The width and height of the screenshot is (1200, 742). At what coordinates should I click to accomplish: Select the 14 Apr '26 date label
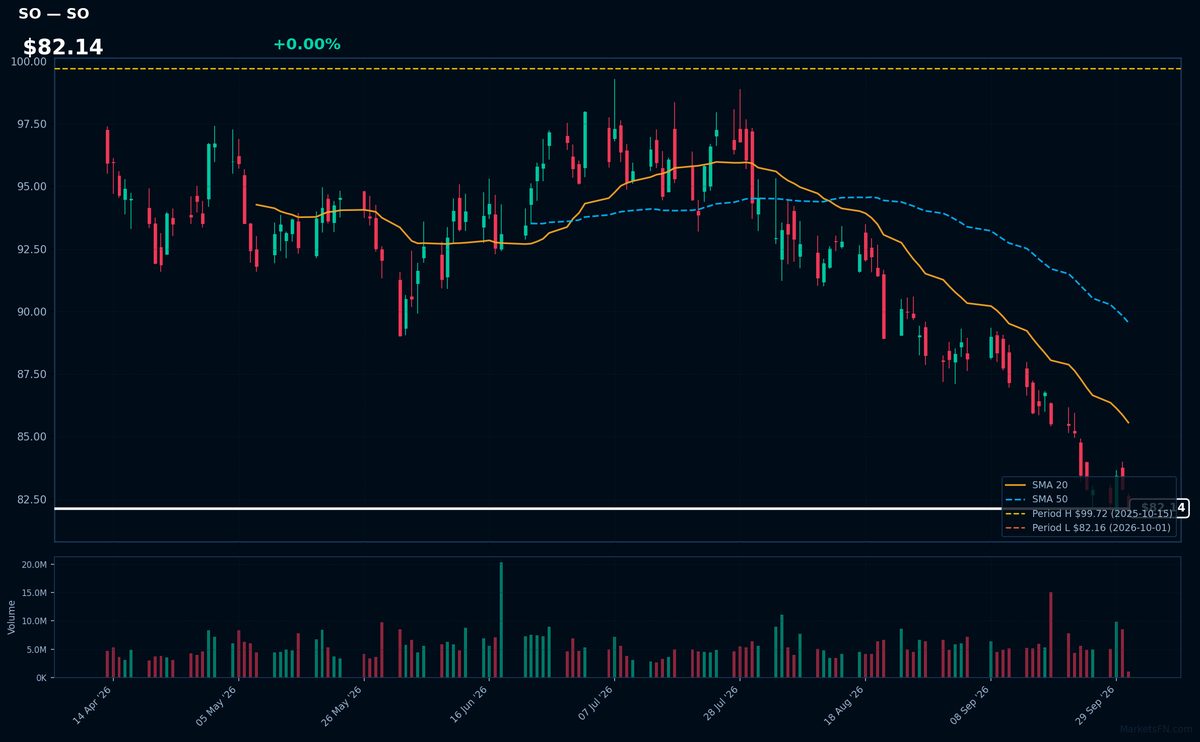93,705
